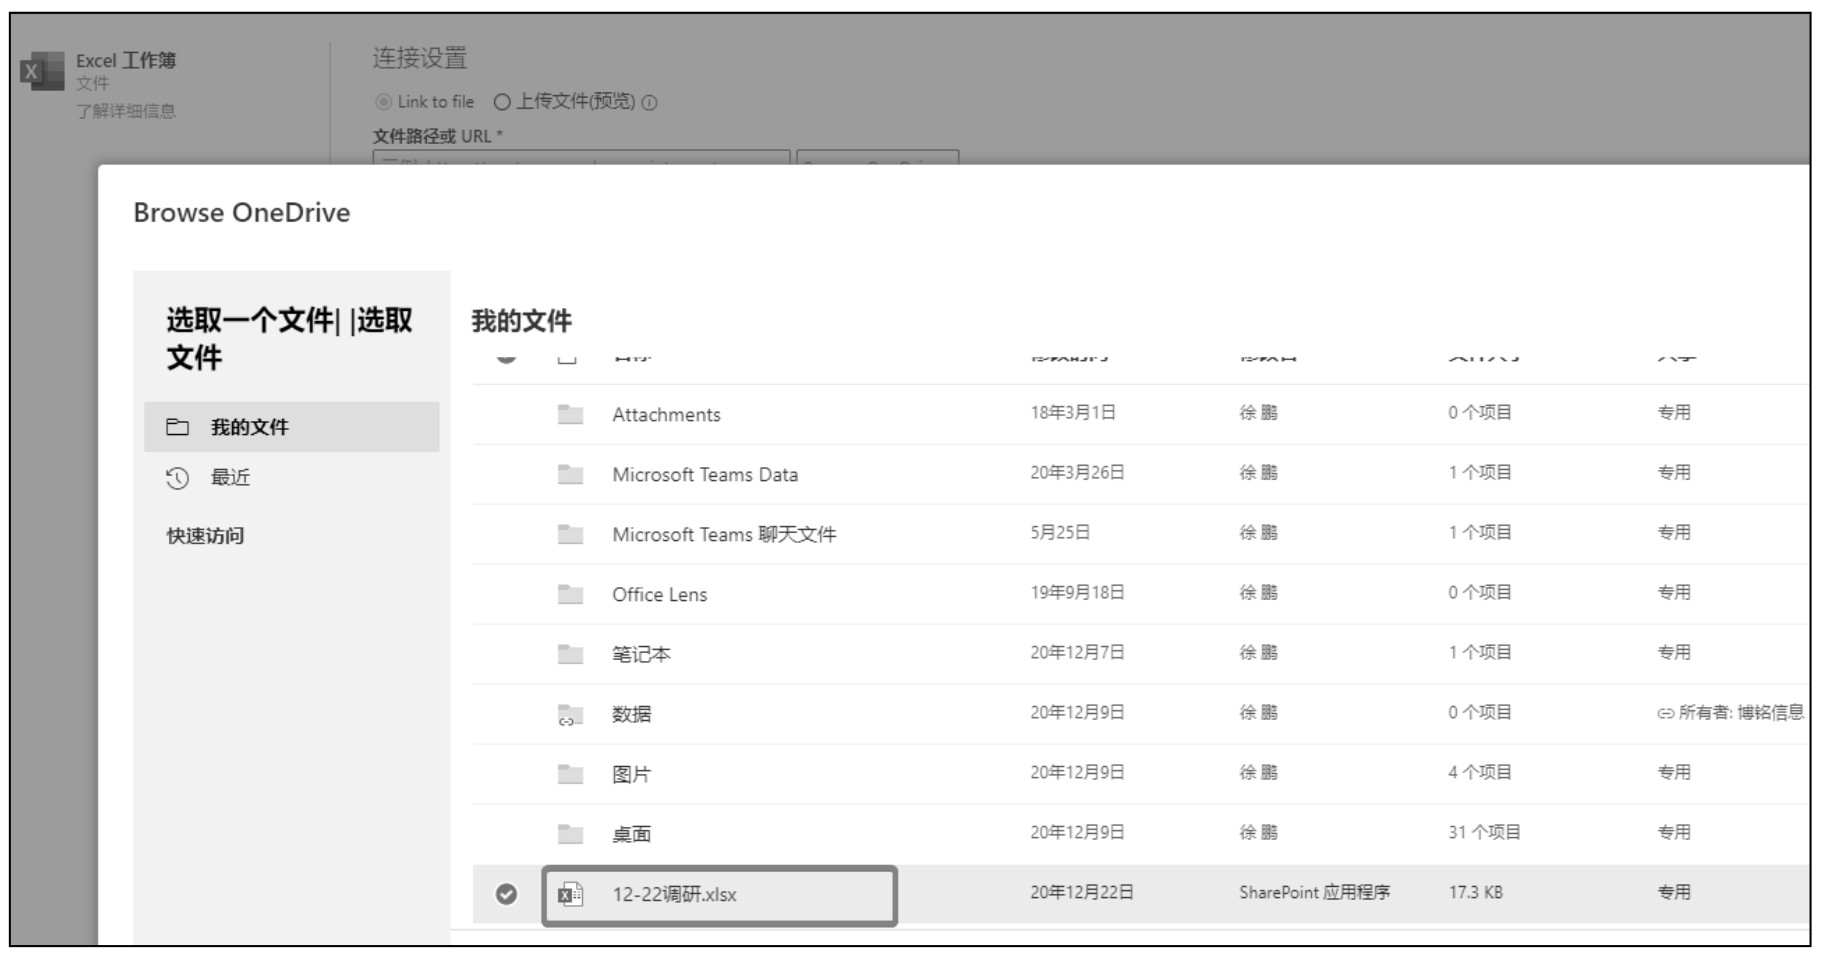Screen dimensions: 1825x957
Task: Open the 最近 section
Action: tap(230, 477)
